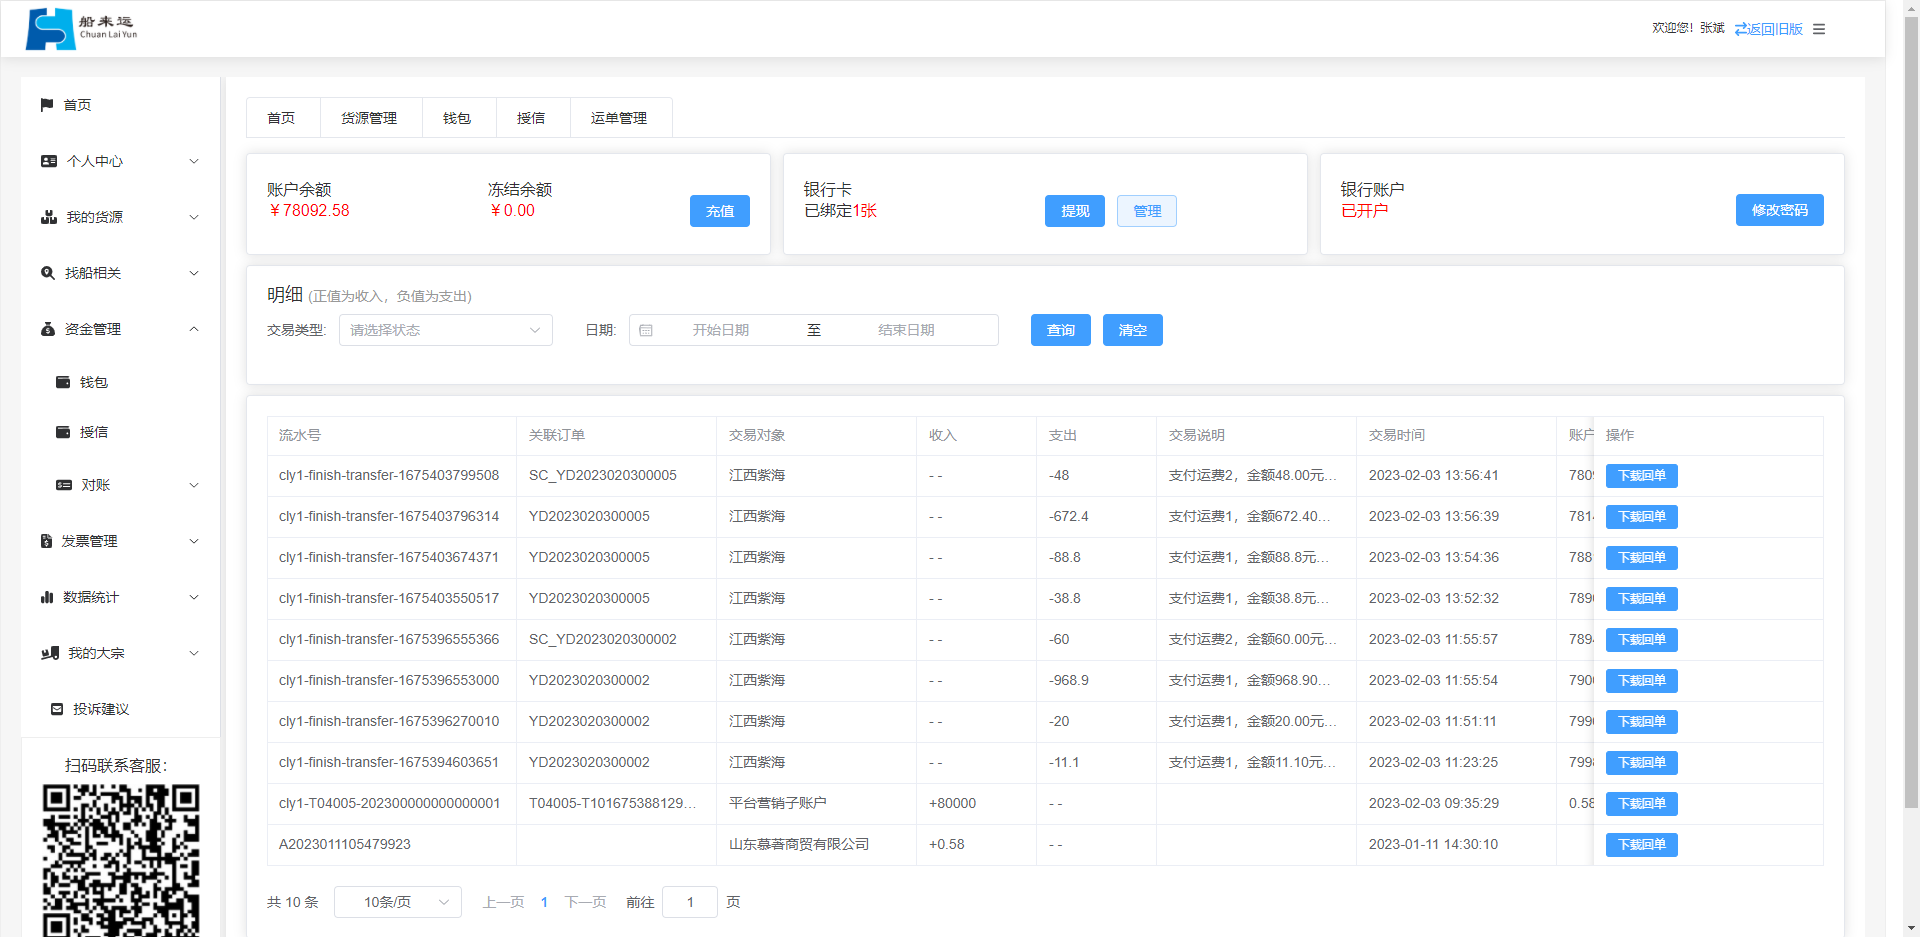
Task: Click the envelope icon for 投诉建议
Action: (57, 709)
